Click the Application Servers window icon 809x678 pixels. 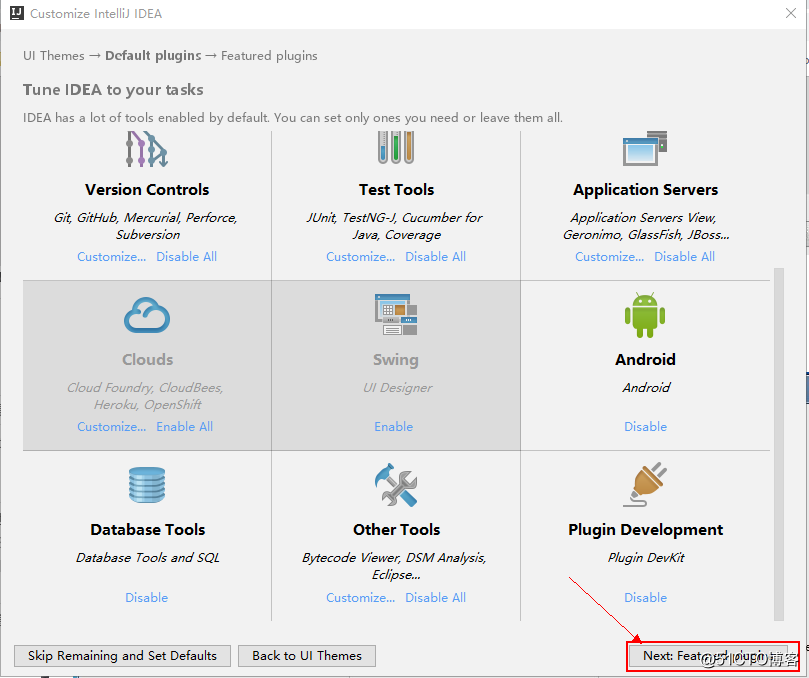[x=645, y=148]
